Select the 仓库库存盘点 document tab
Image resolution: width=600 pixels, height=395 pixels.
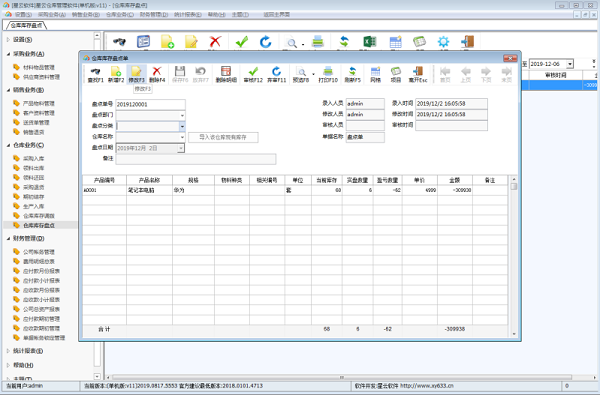click(26, 25)
